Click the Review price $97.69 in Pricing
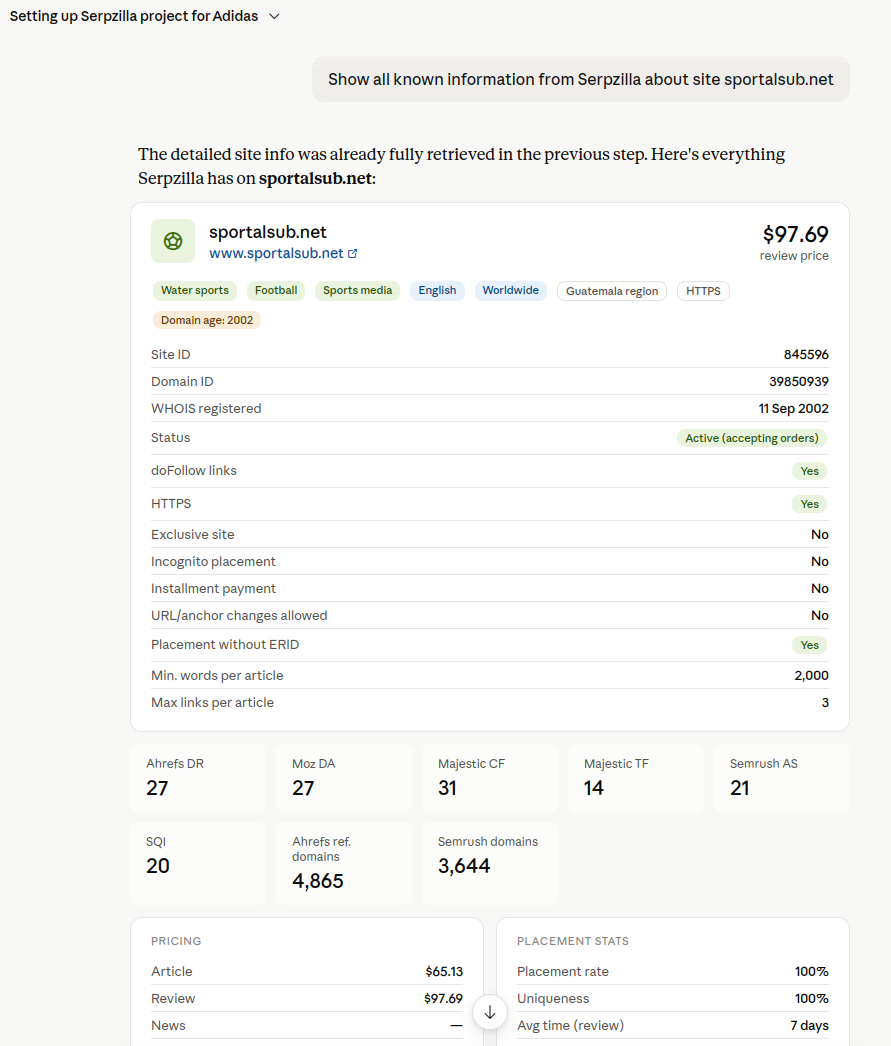 443,999
